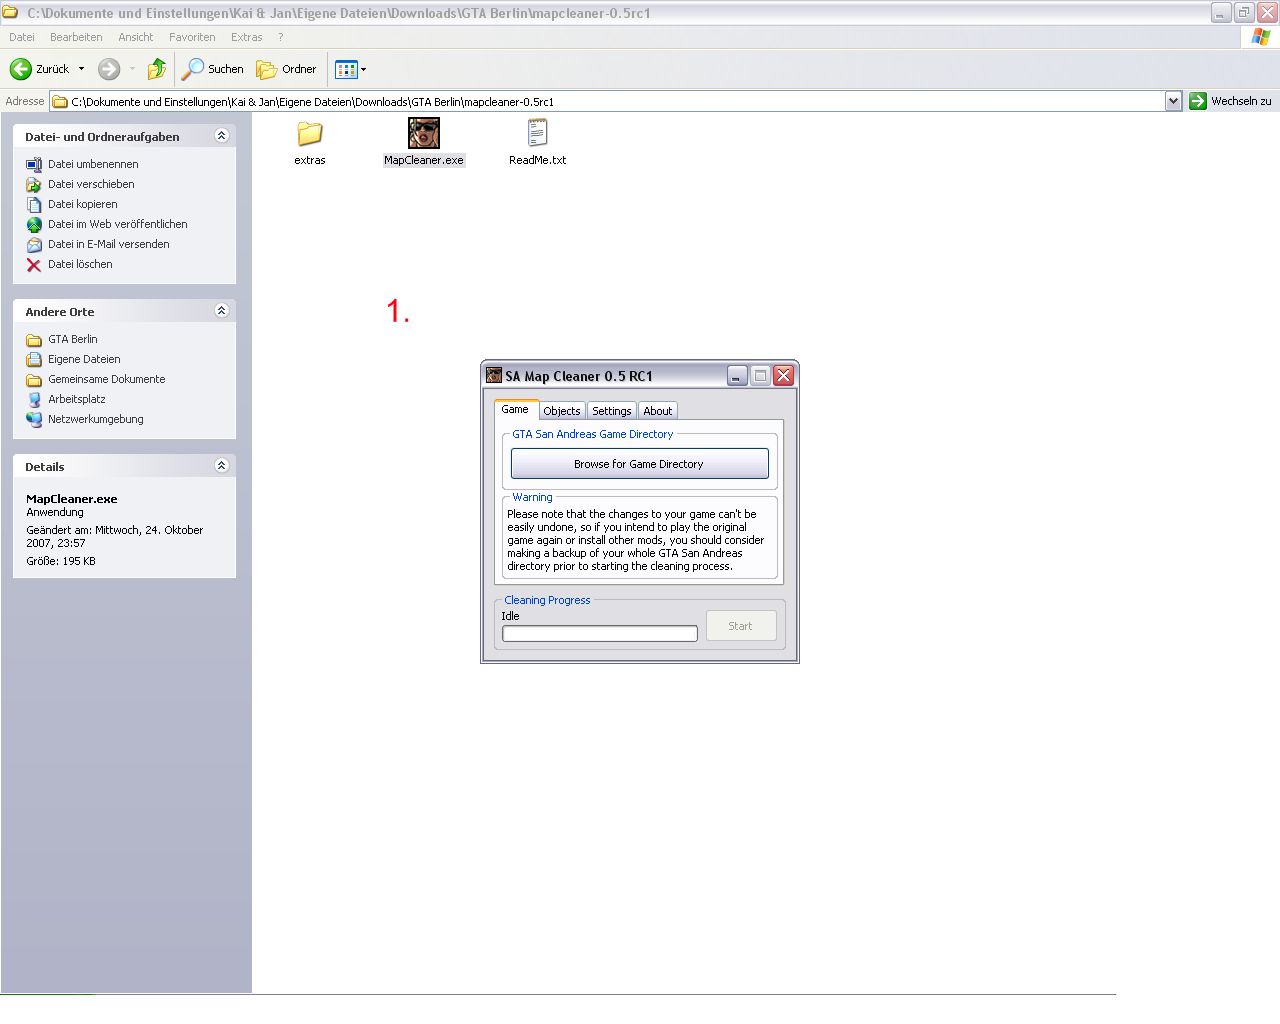Click the Windows flag logo icon
1280x1024 pixels.
[x=1261, y=37]
